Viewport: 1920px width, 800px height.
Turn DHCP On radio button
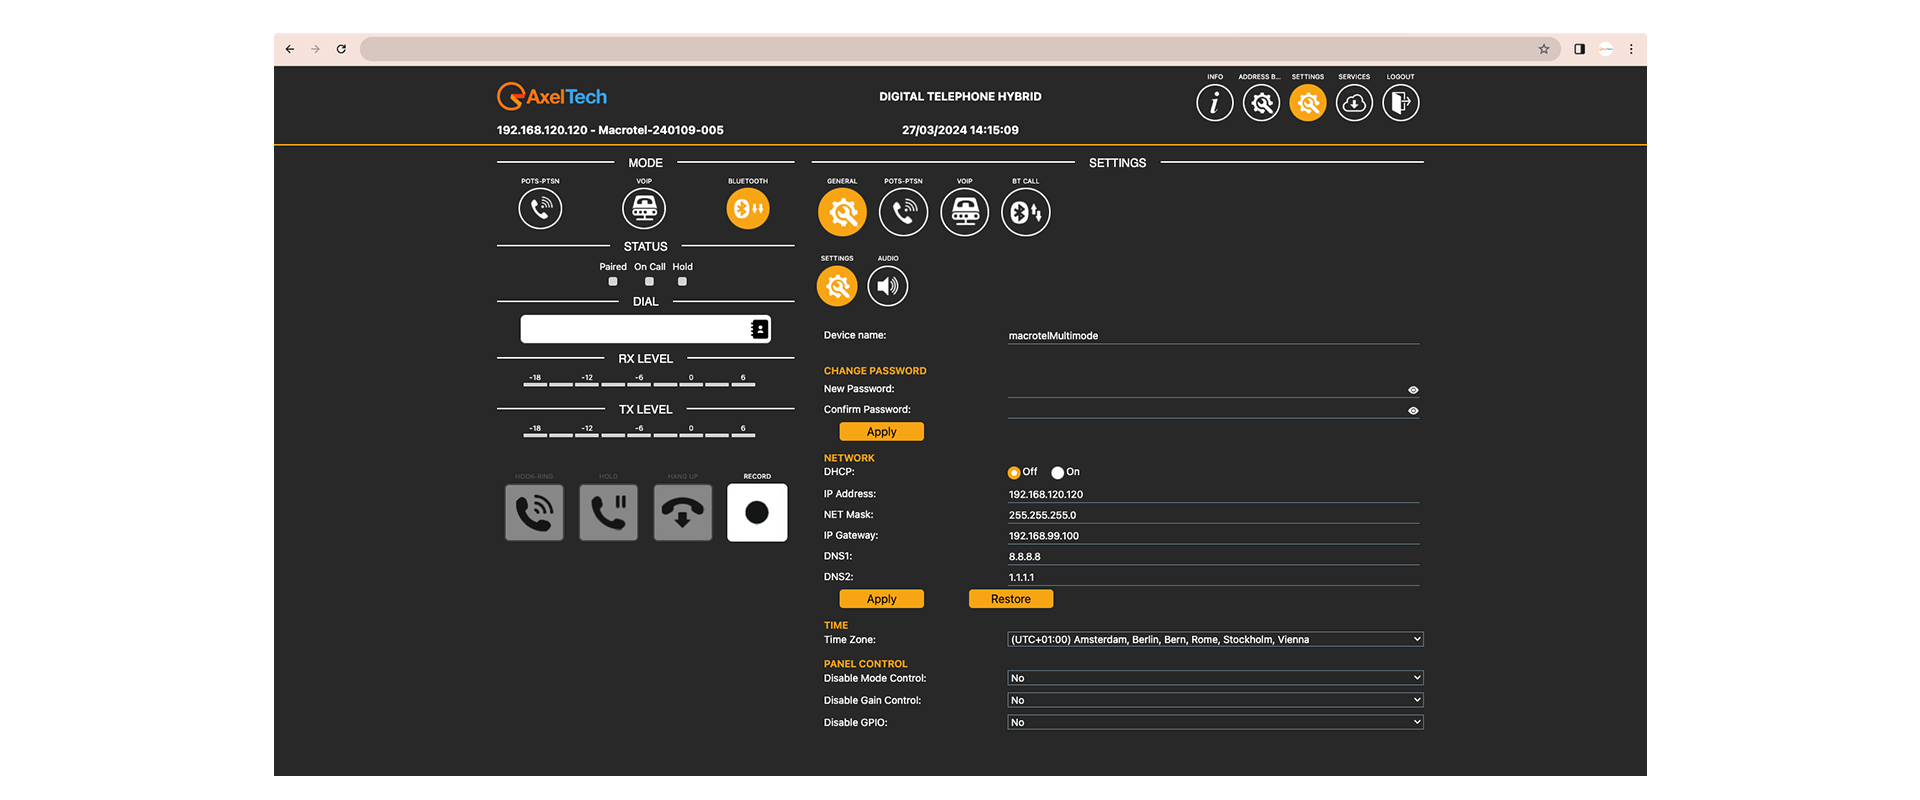[x=1058, y=473]
